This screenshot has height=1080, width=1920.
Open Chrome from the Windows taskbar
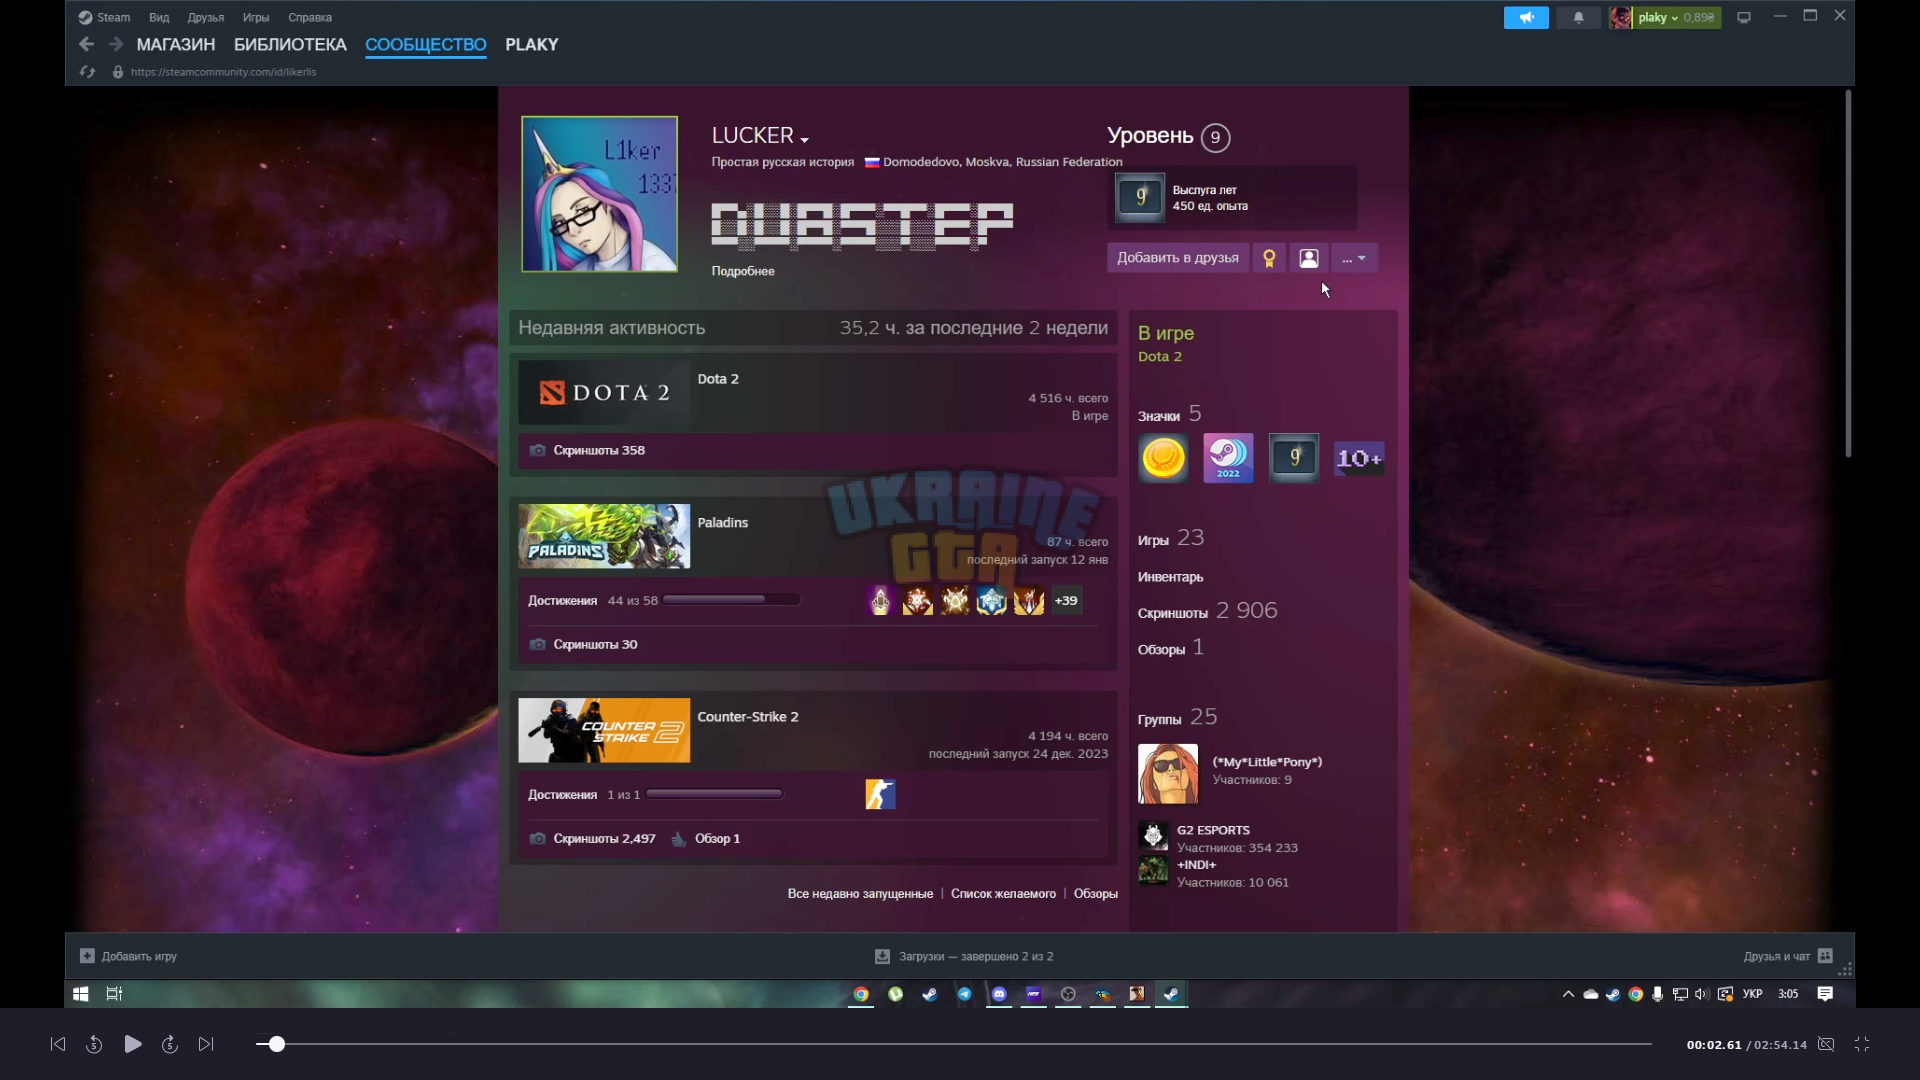tap(861, 994)
